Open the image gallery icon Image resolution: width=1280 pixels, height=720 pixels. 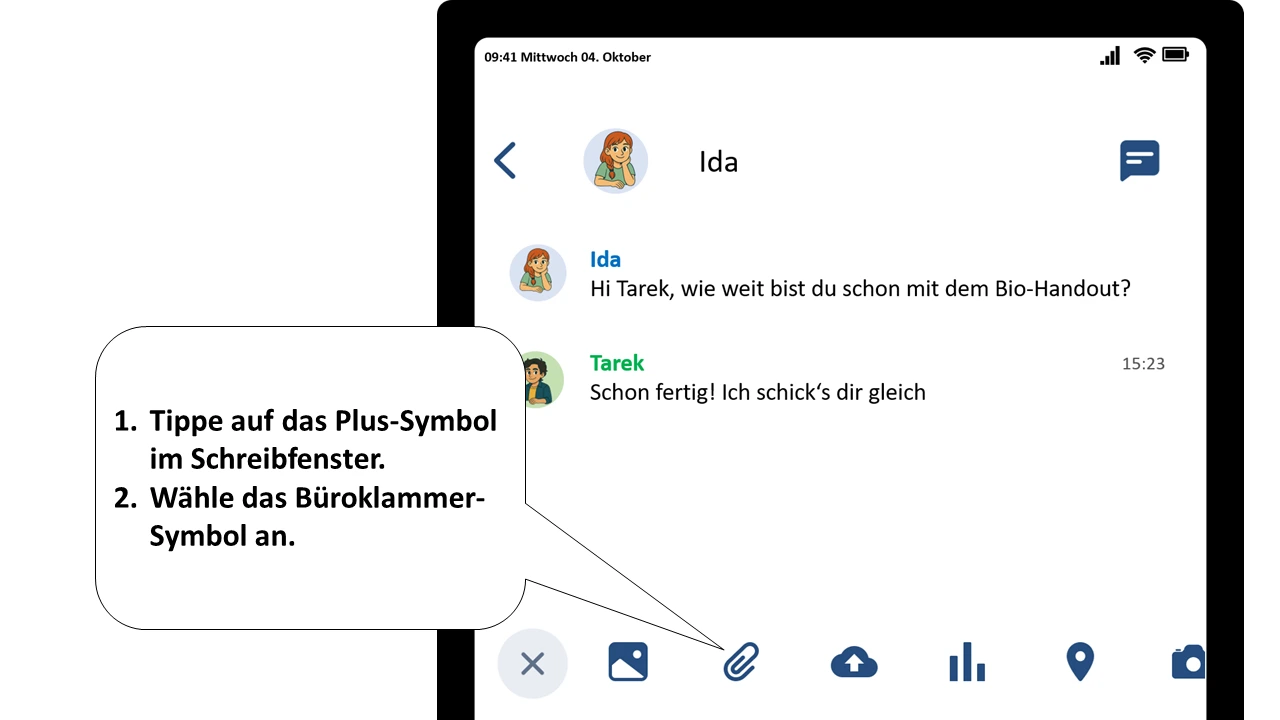(628, 662)
